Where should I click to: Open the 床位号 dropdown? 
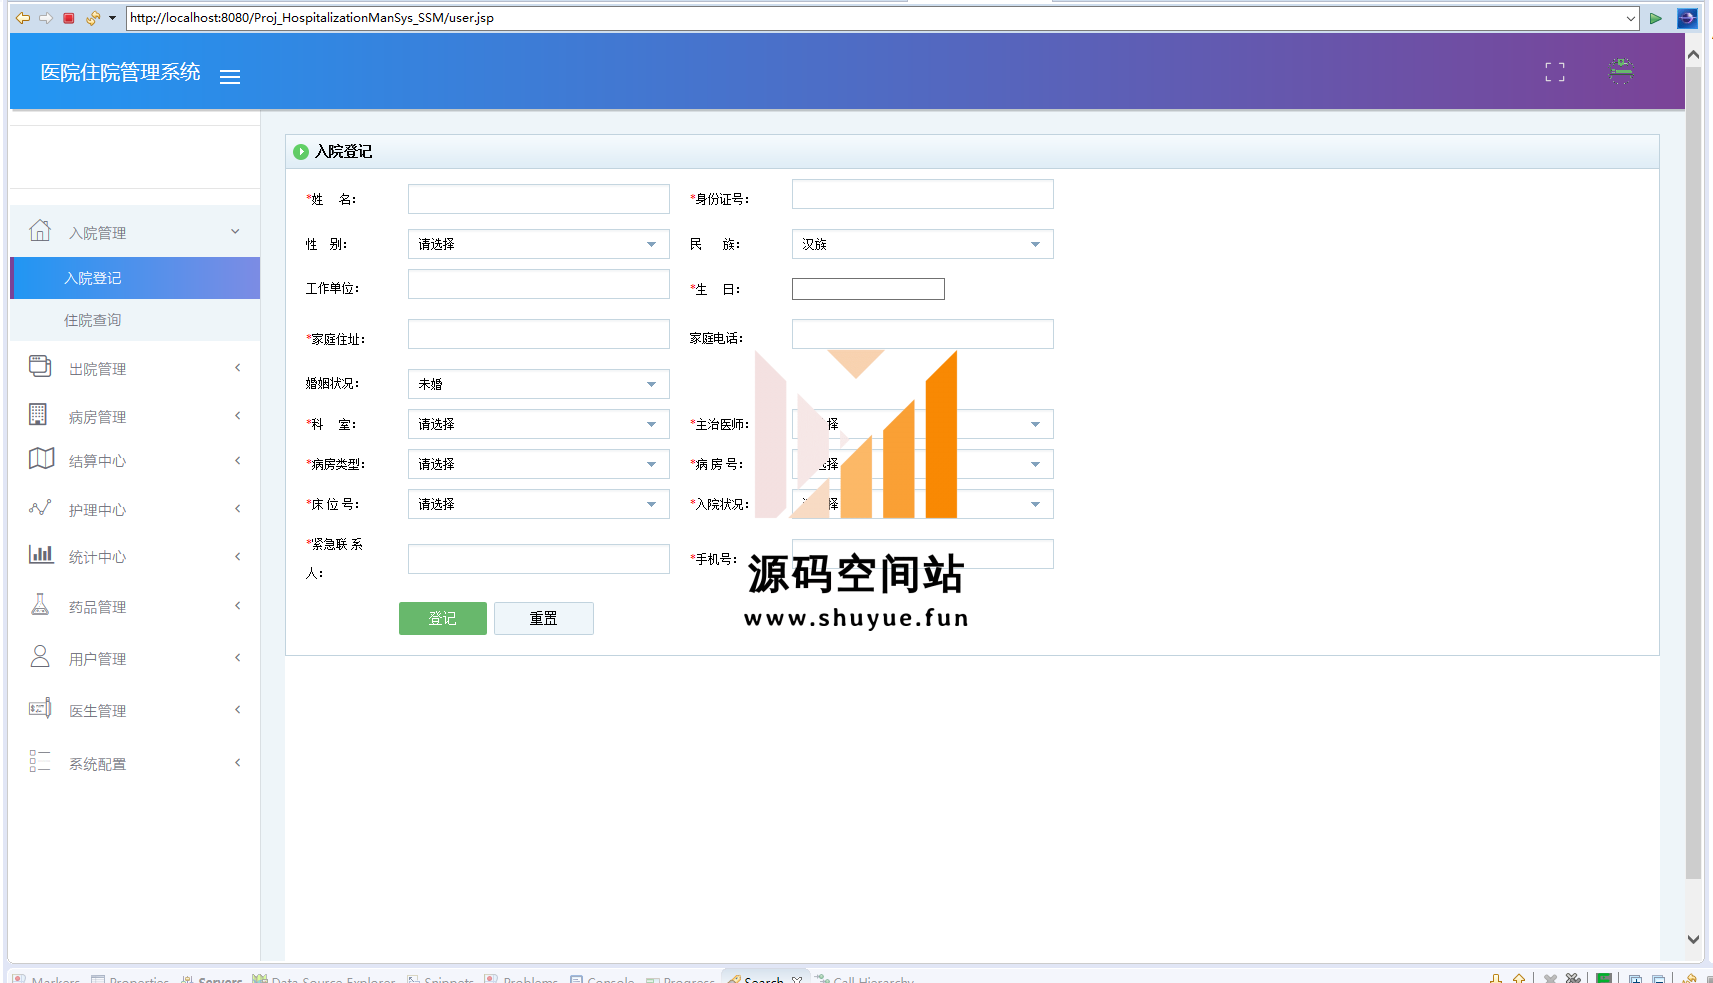(x=538, y=504)
